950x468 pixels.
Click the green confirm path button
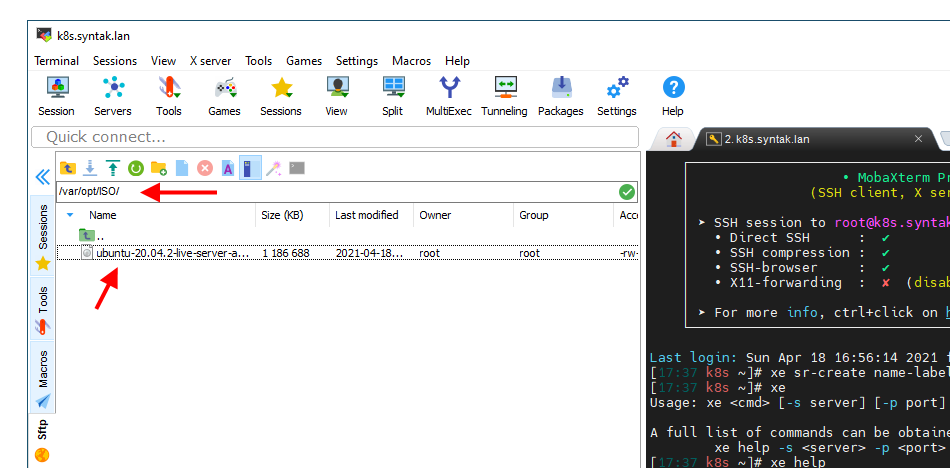[627, 192]
